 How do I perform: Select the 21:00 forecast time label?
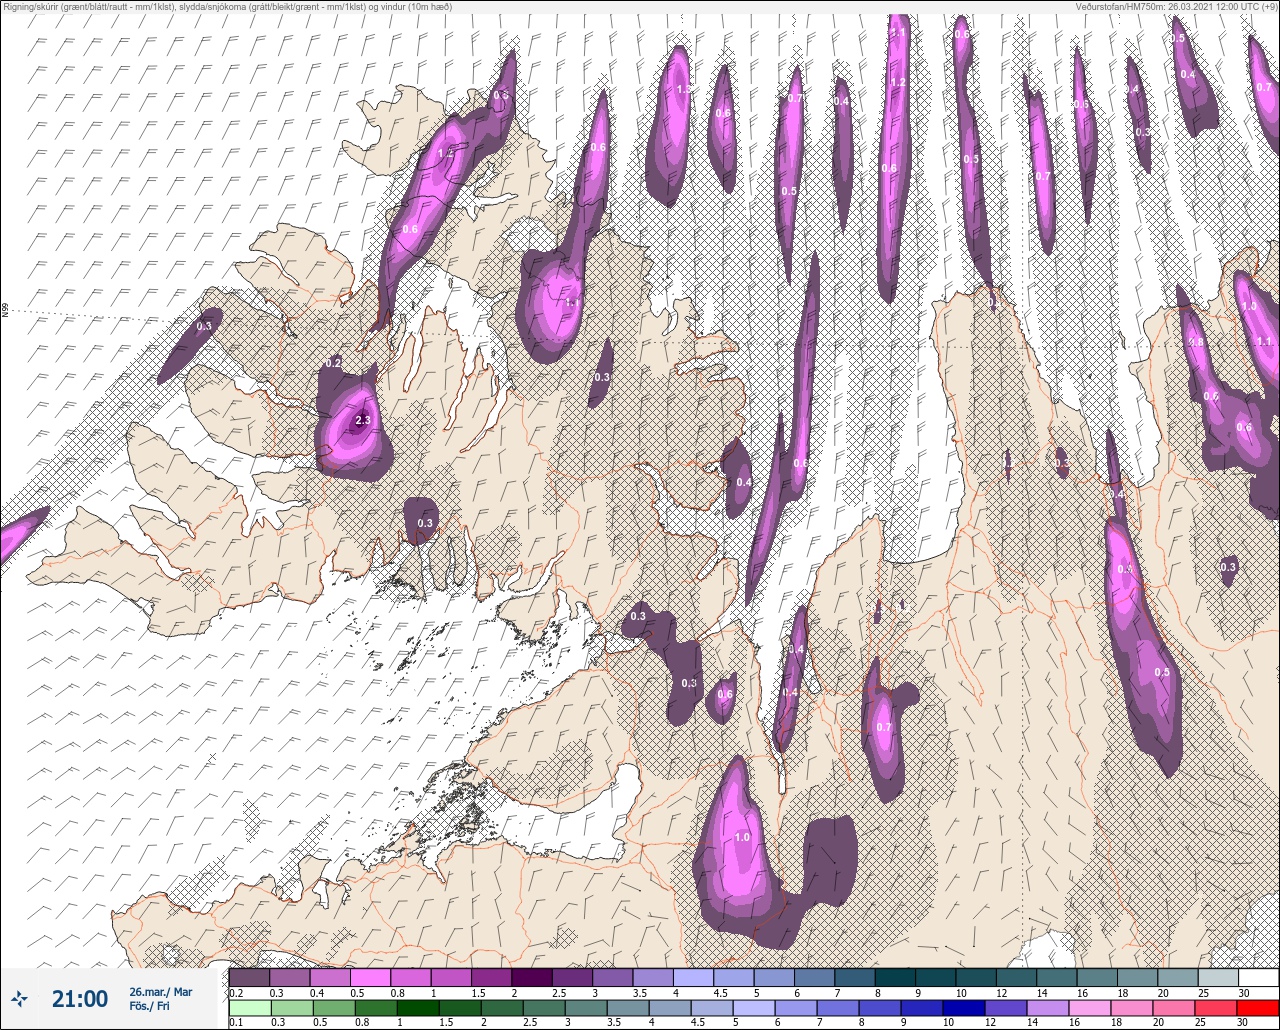pyautogui.click(x=80, y=999)
